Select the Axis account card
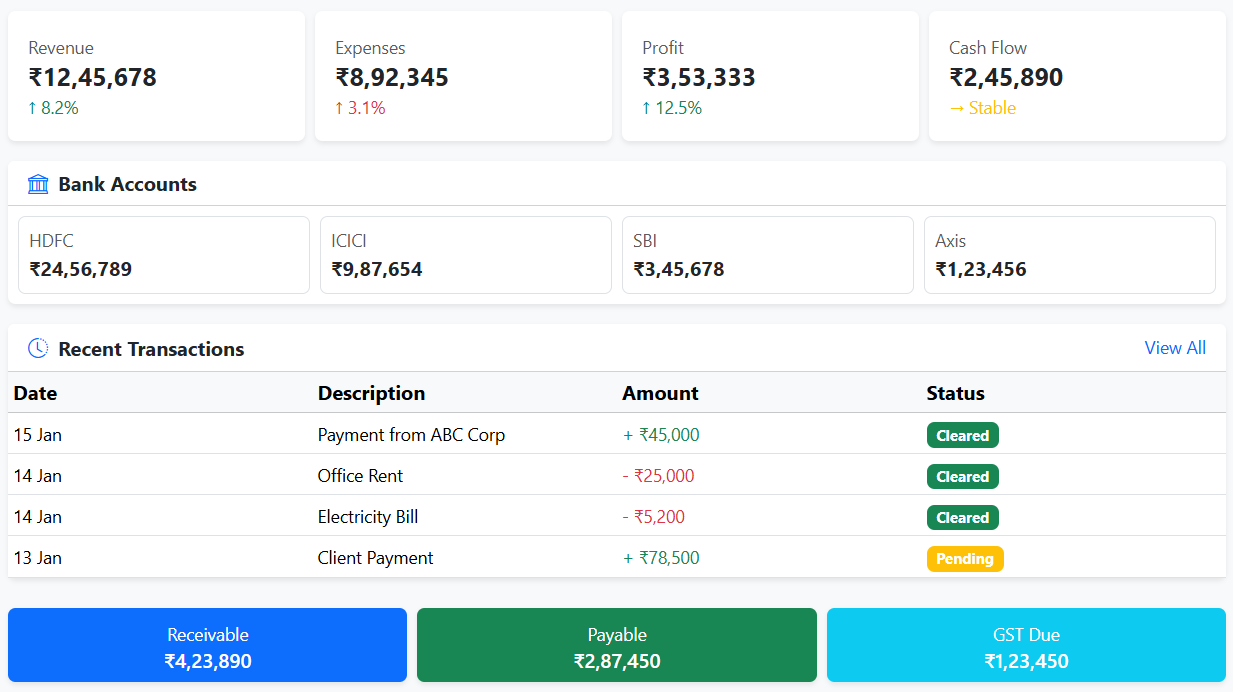1233x692 pixels. 1069,254
